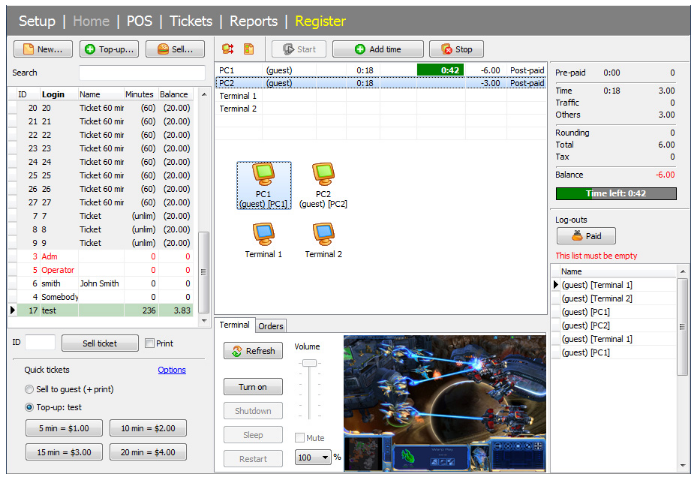Open the Options link in Quick tickets
This screenshot has height=481, width=696.
[171, 370]
